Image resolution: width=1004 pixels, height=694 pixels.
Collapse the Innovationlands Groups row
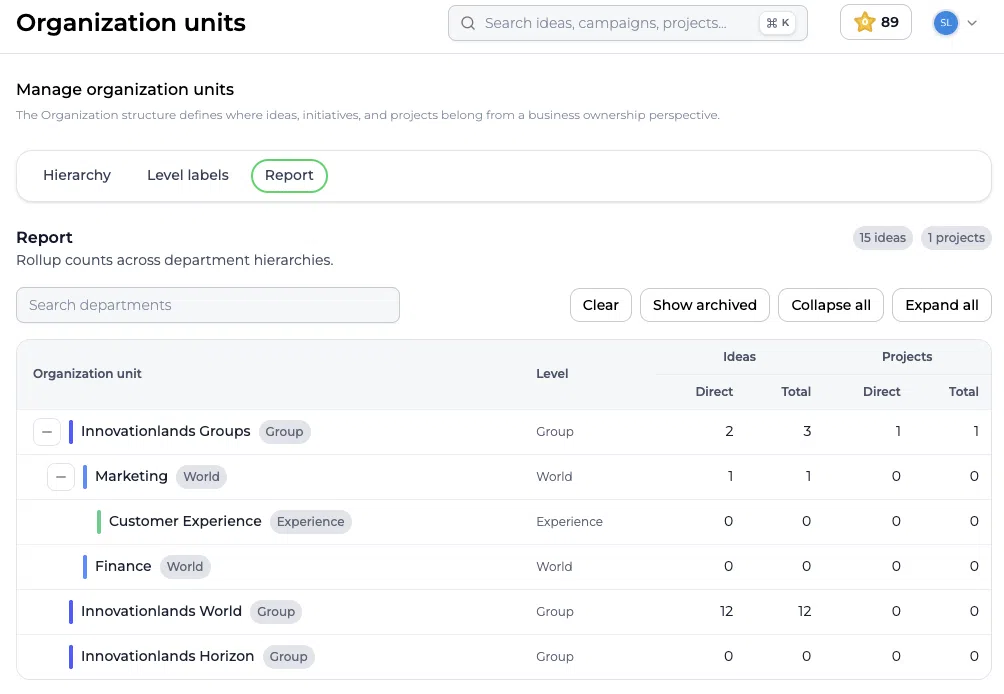coord(47,432)
